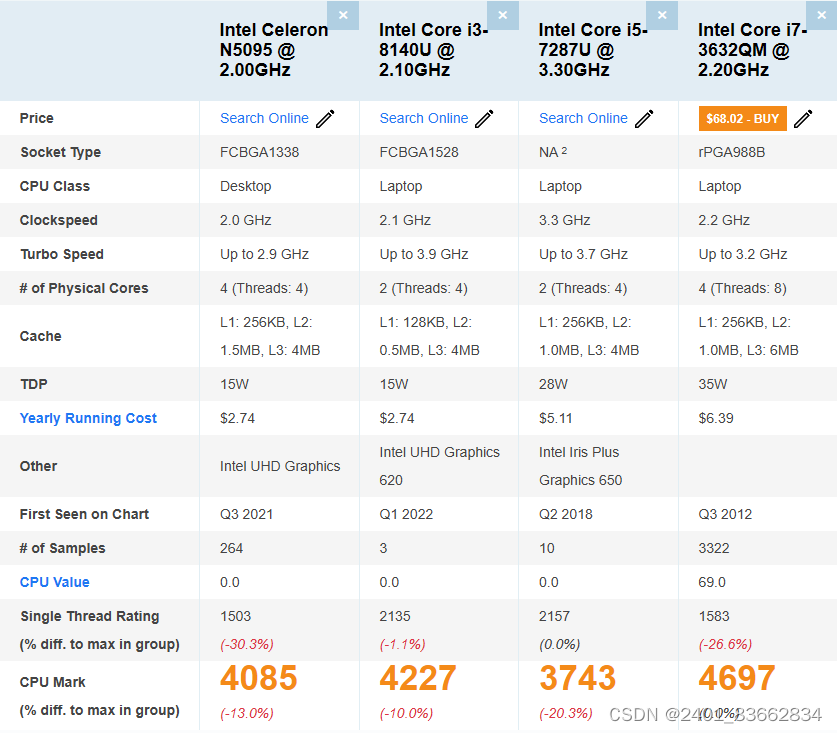Open the Yearly Running Cost link
Viewport: 837px width, 733px height.
click(x=88, y=418)
